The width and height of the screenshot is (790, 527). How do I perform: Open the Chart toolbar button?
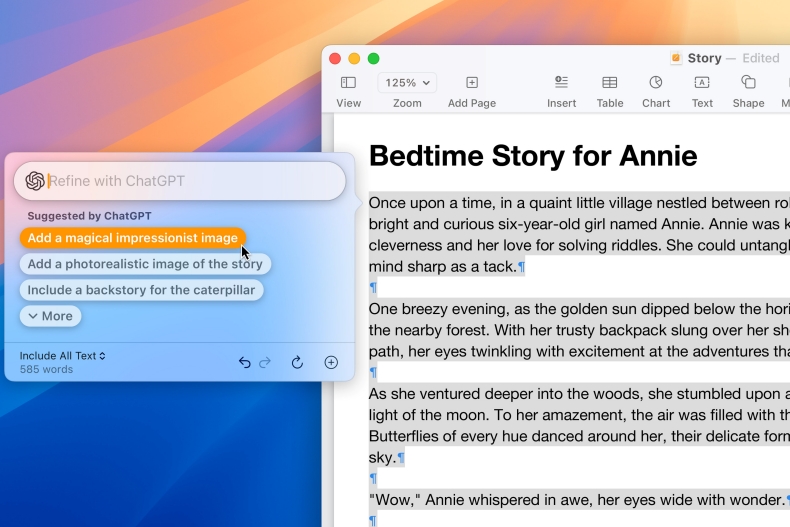point(655,83)
